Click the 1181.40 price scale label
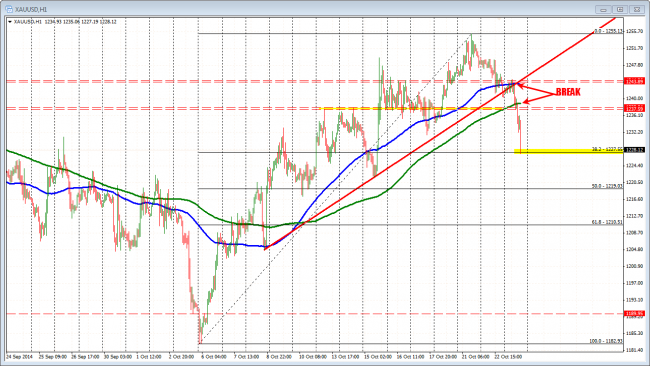650x366 pixels. 635,350
